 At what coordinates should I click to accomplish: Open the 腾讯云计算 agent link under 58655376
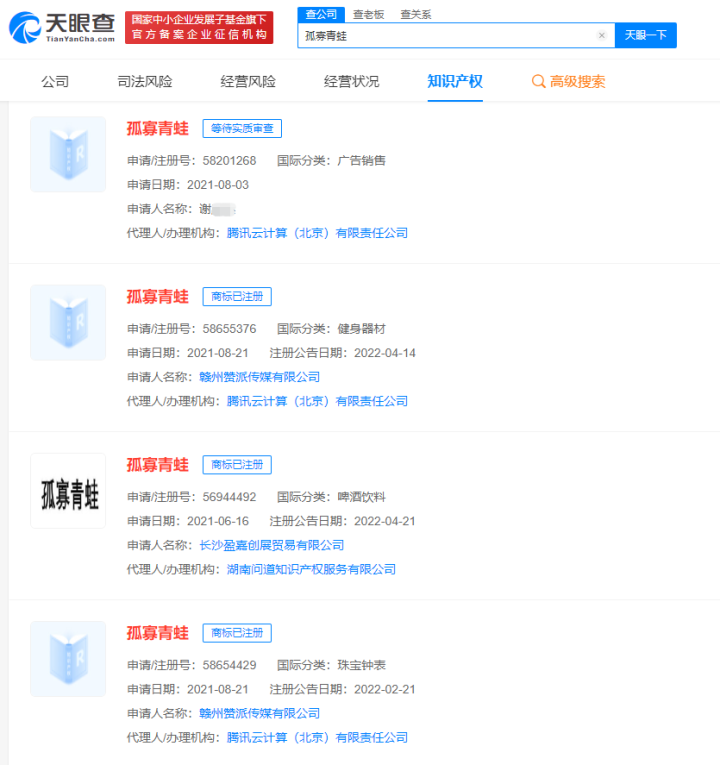tap(317, 402)
